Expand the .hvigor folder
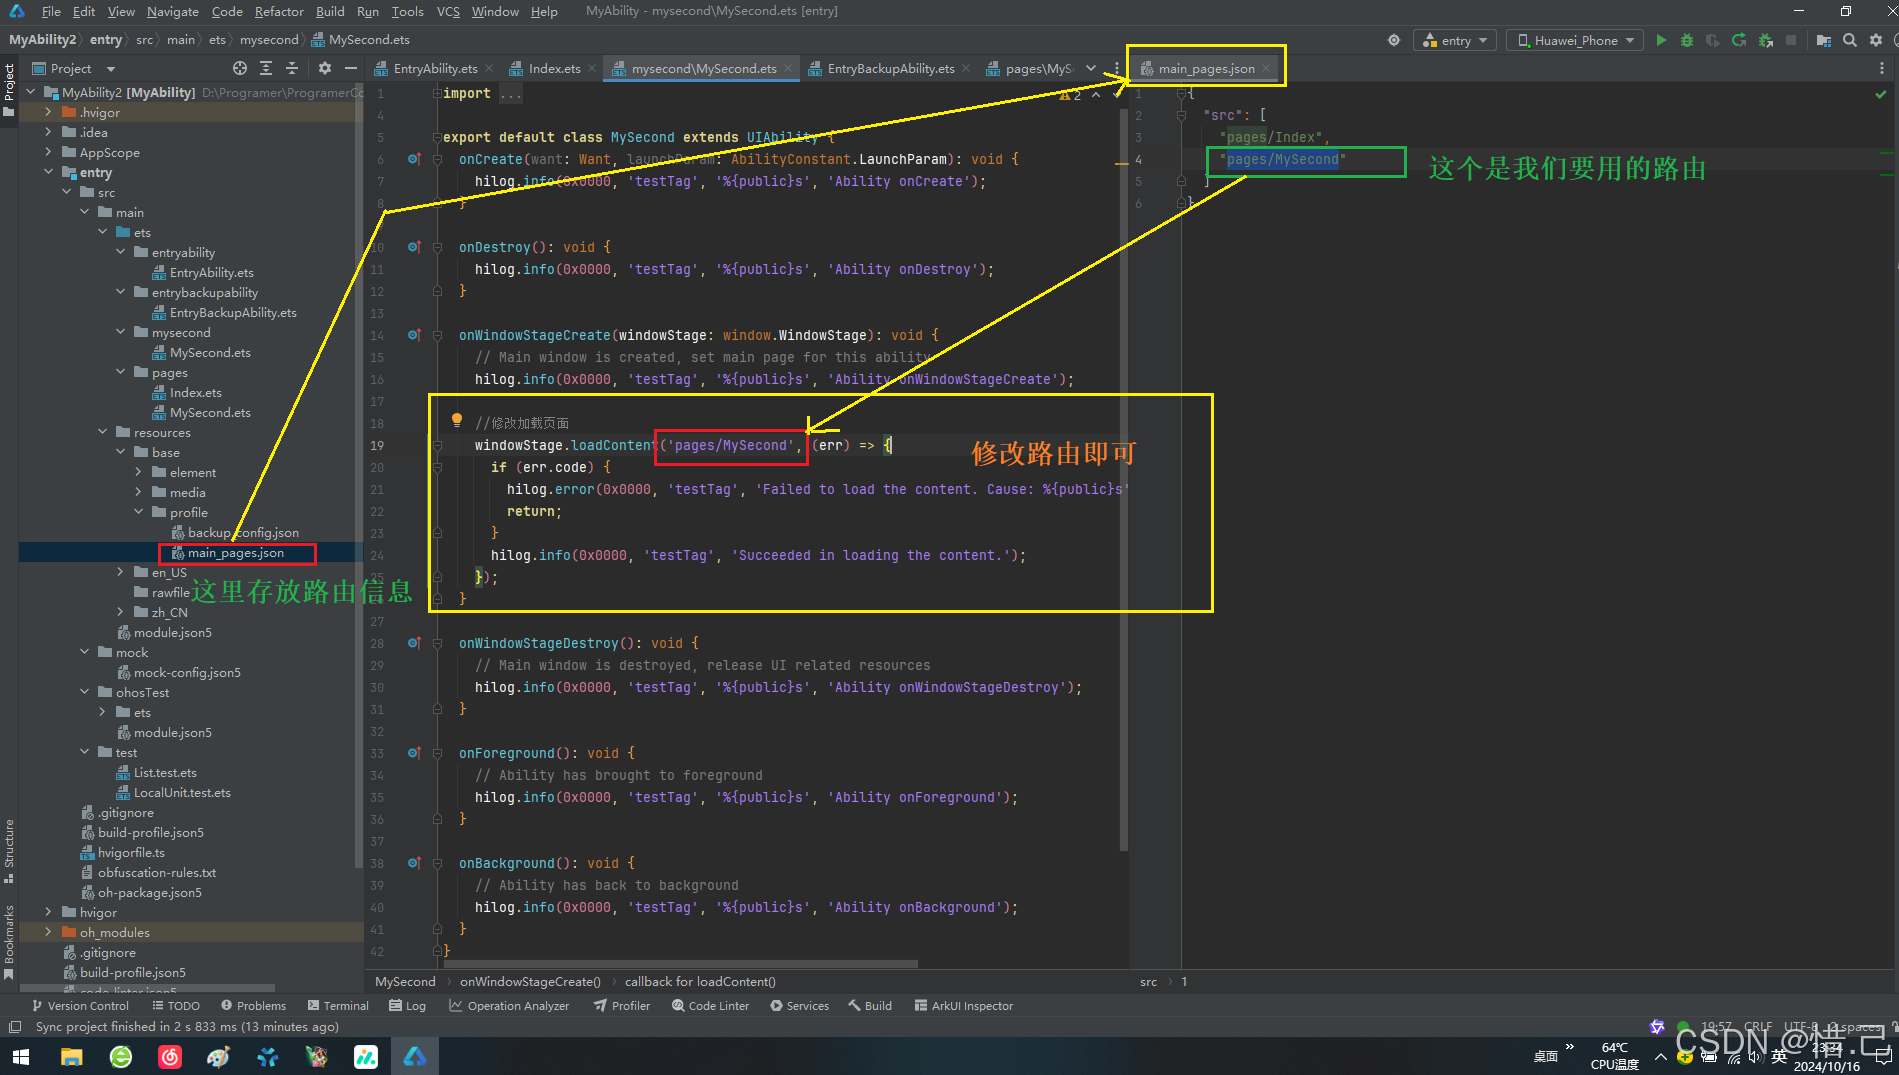Image resolution: width=1899 pixels, height=1075 pixels. 48,112
